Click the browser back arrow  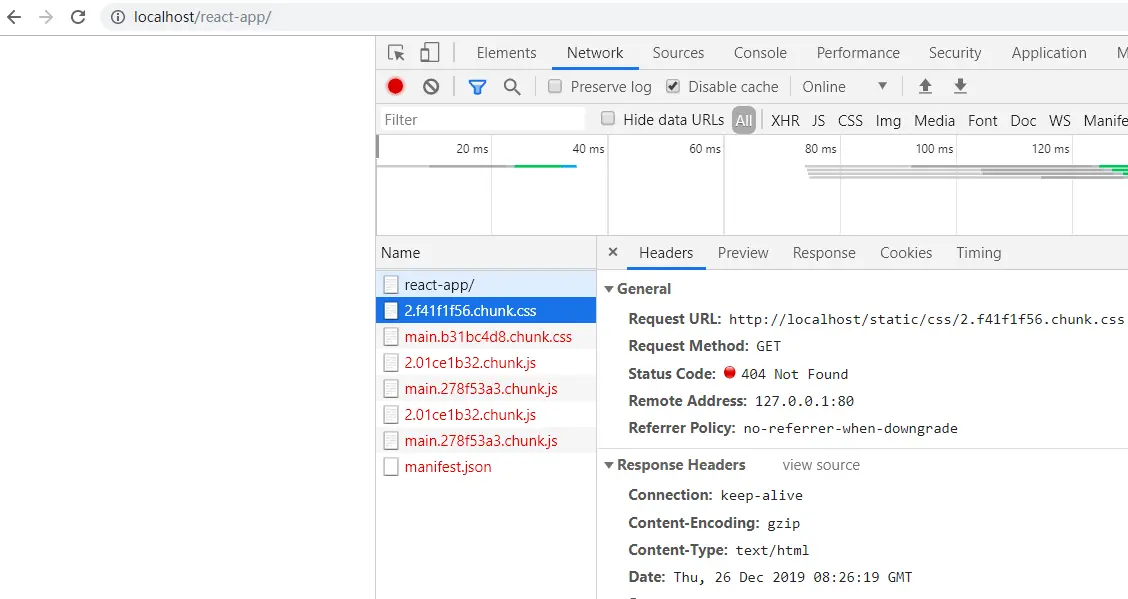(x=14, y=17)
